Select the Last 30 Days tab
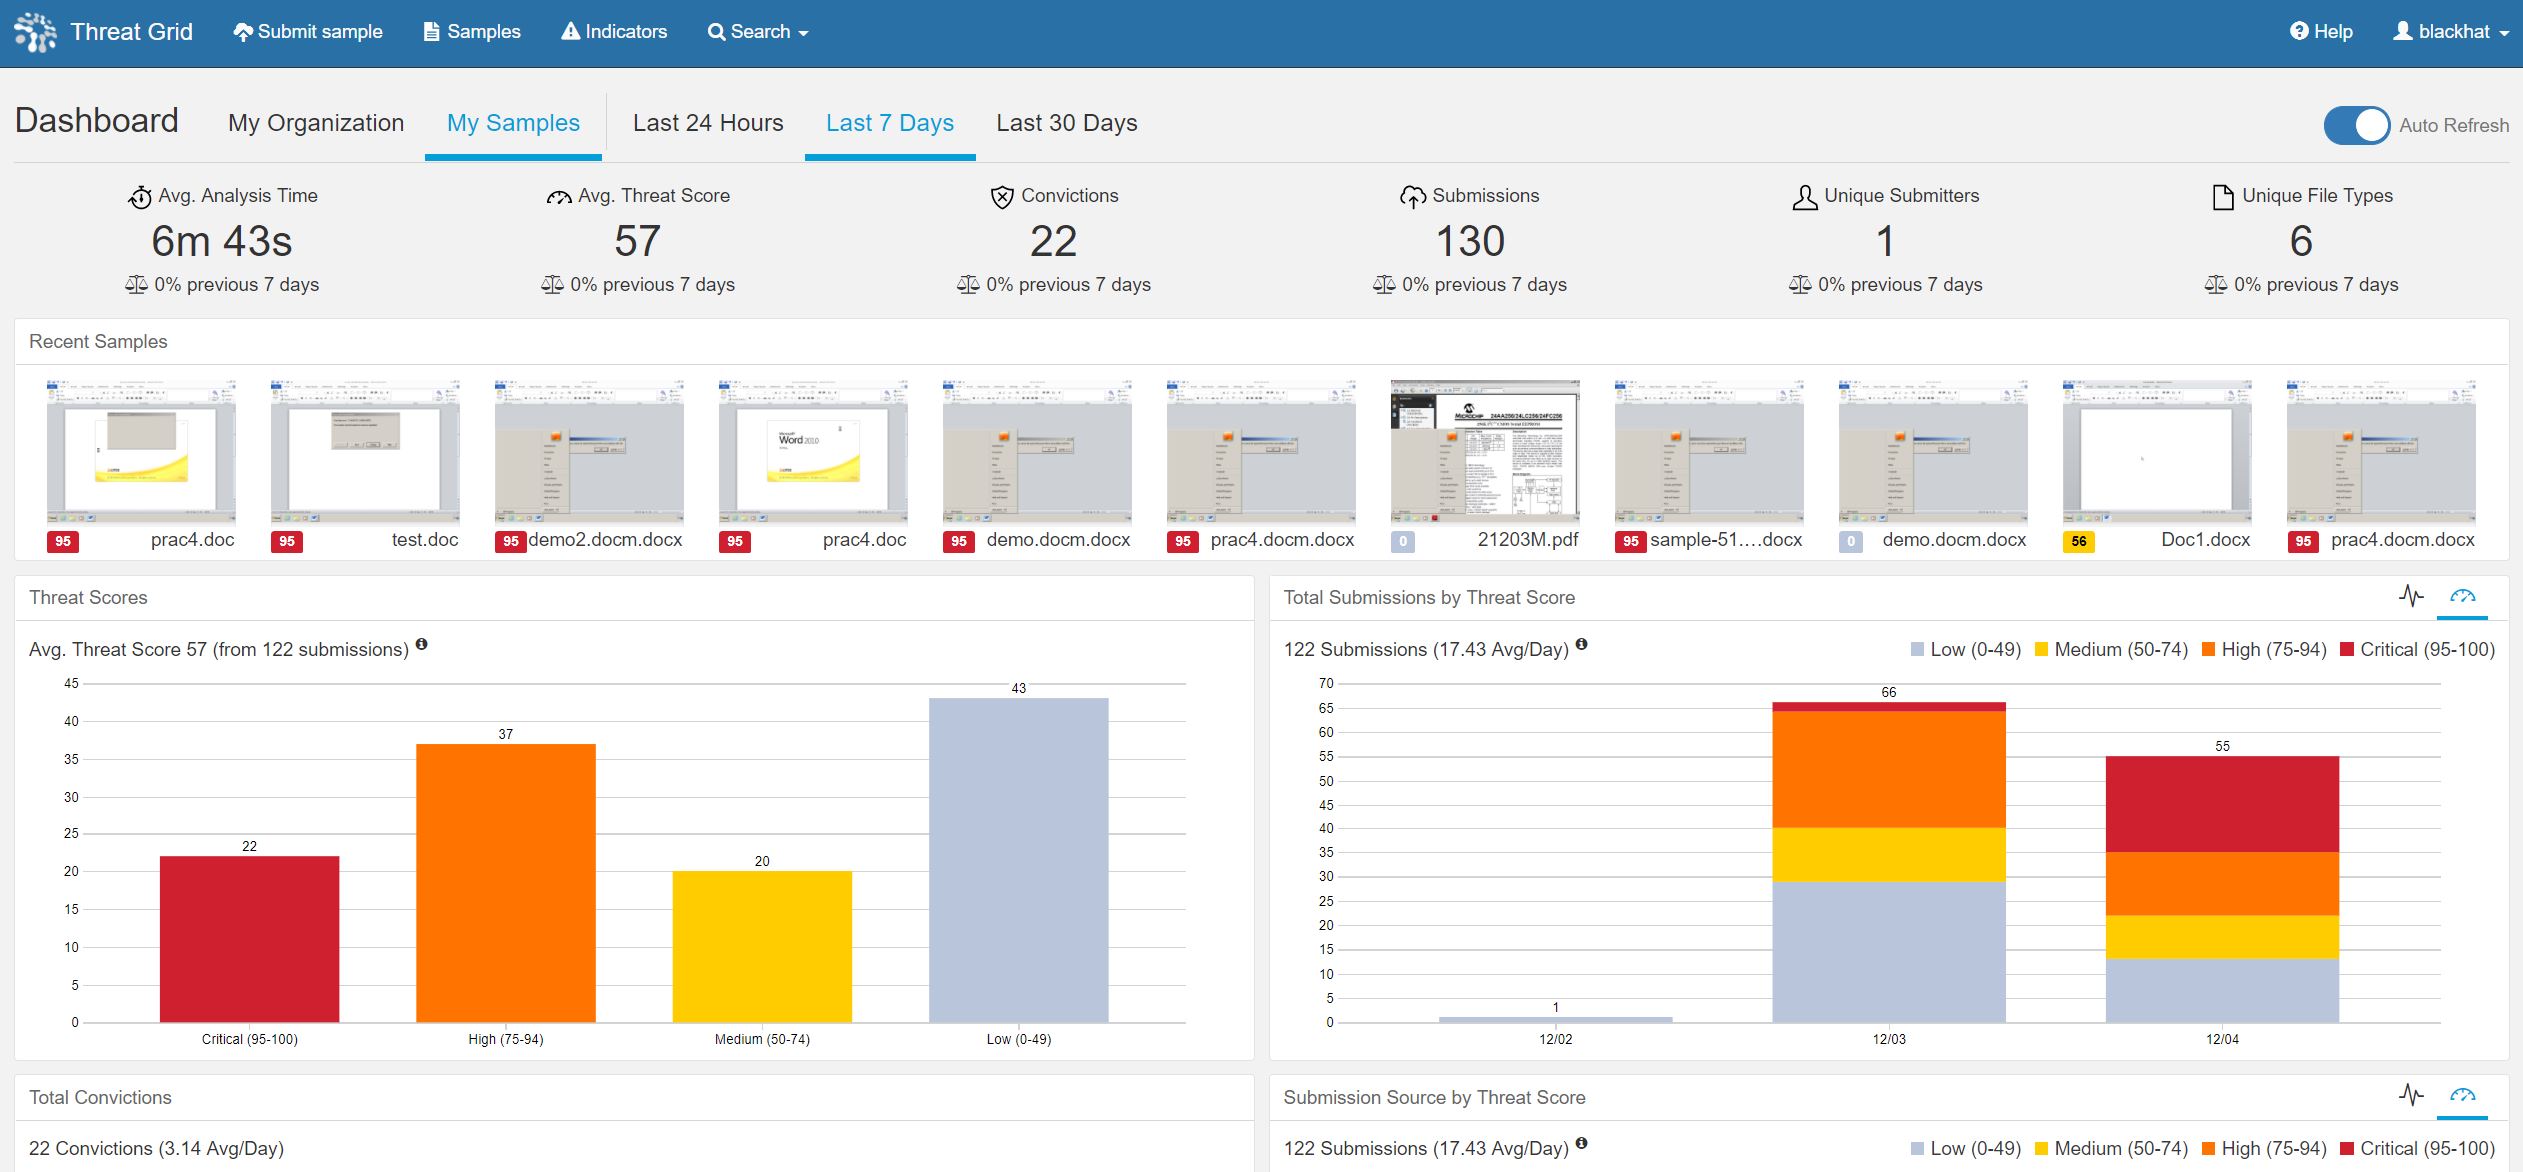 click(1066, 123)
